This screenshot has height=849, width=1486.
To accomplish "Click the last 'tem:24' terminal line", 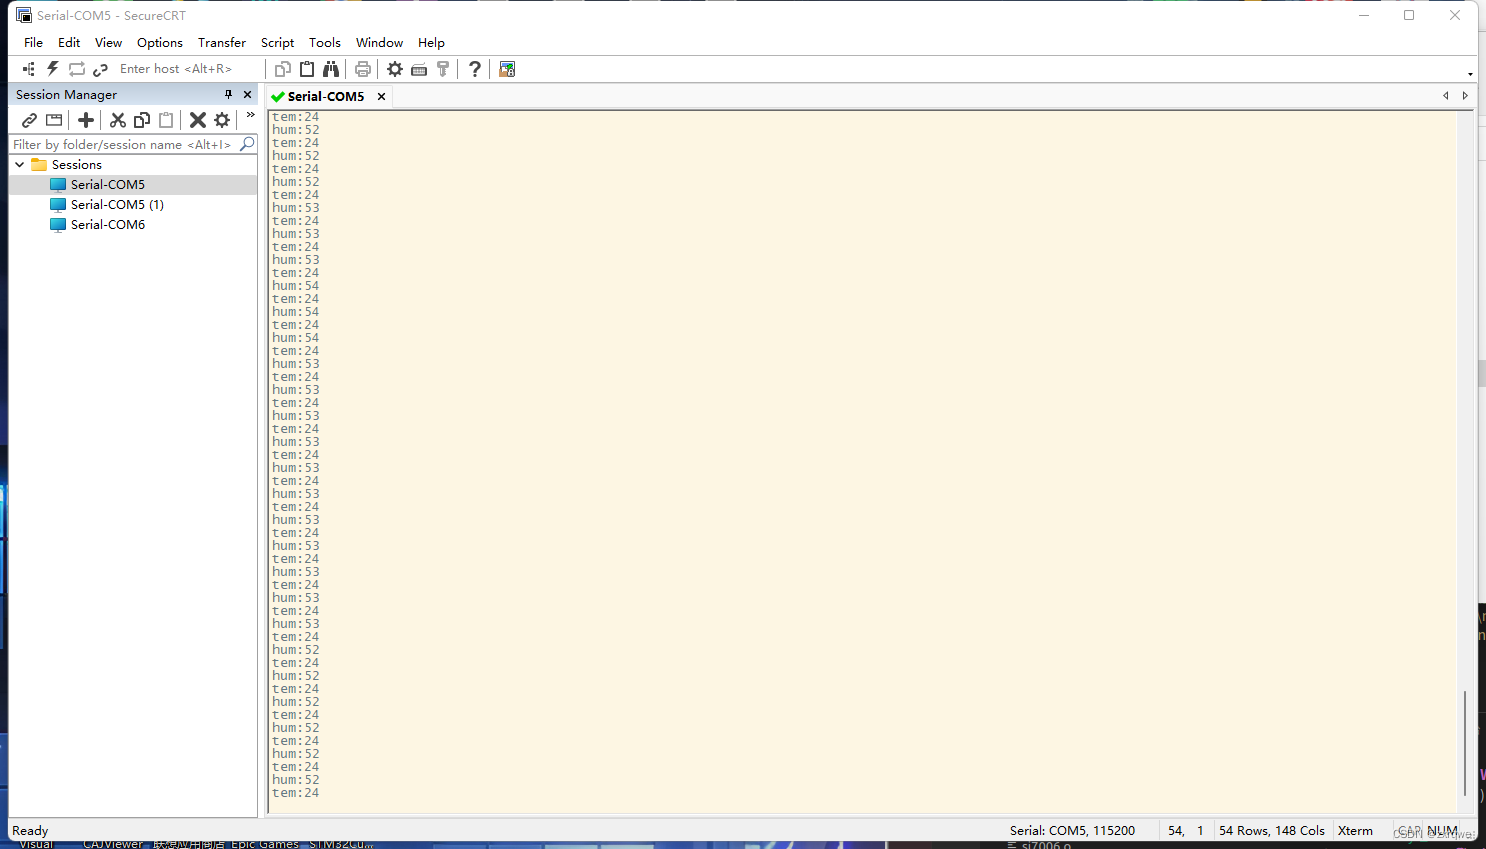I will point(296,793).
